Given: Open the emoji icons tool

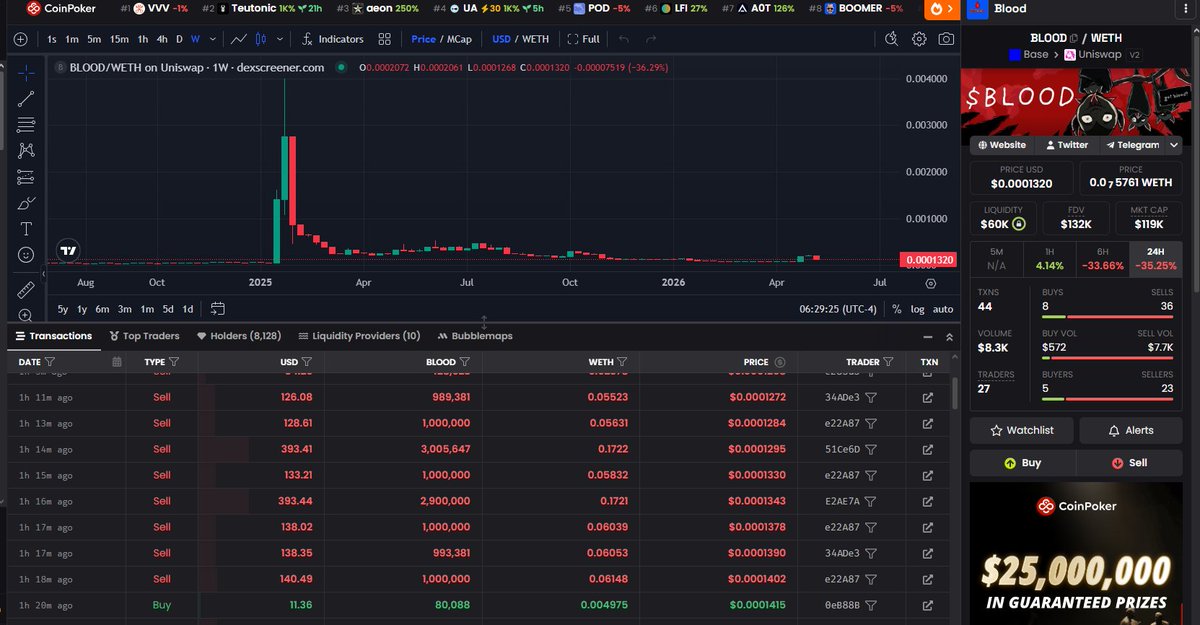Looking at the screenshot, I should 26,255.
